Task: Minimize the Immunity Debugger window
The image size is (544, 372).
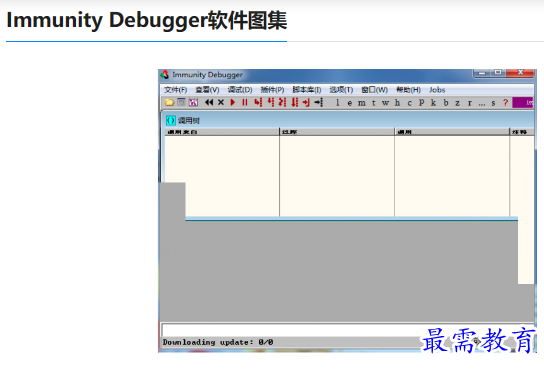Action: [482, 73]
